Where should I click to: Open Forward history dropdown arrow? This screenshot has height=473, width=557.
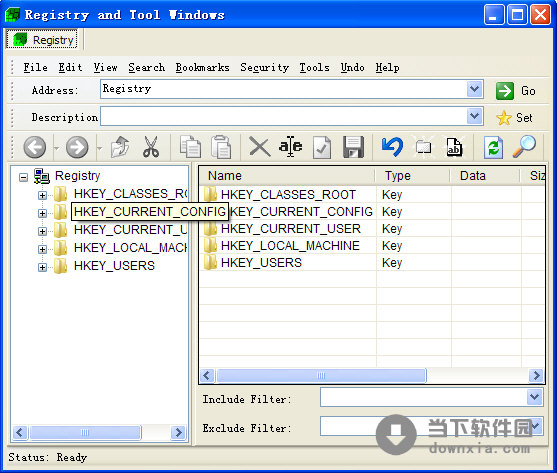99,148
